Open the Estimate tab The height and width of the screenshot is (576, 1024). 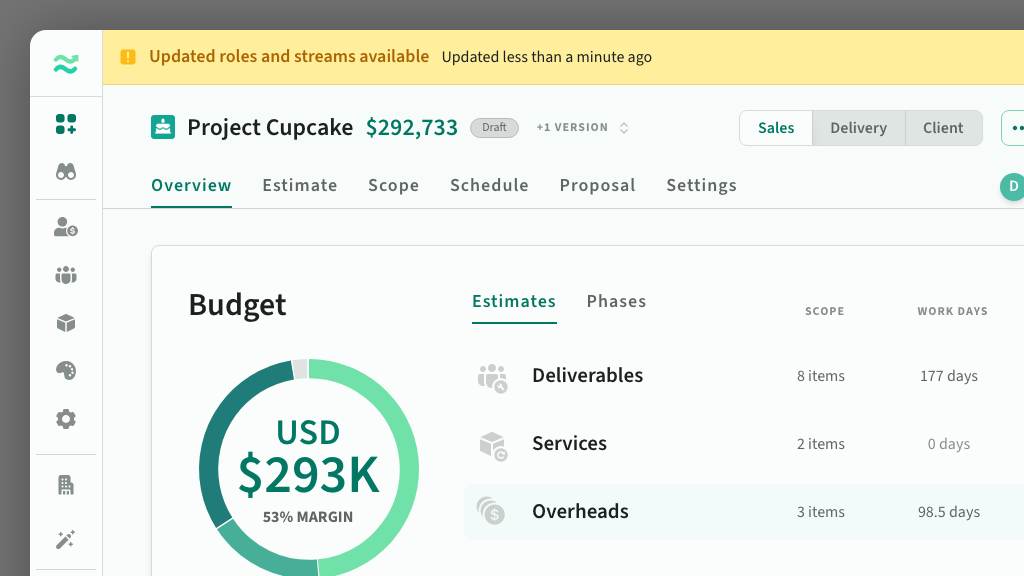point(300,185)
